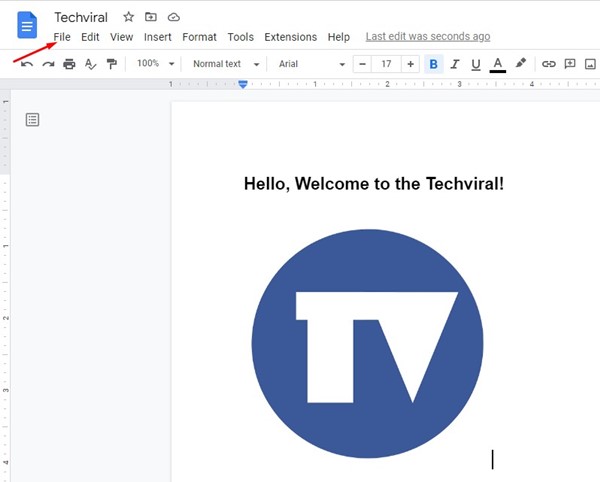
Task: Star the Techviral document
Action: (128, 17)
